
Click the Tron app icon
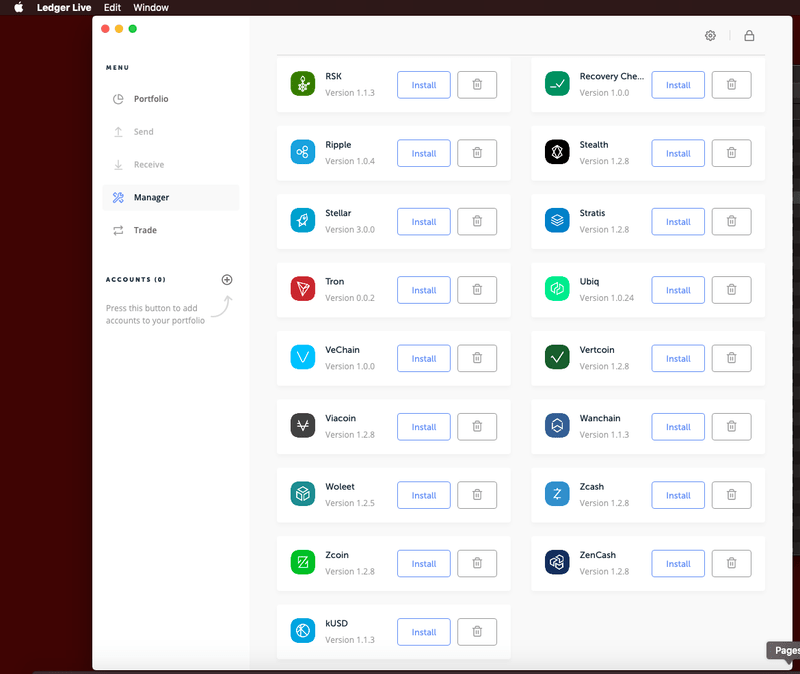pyautogui.click(x=302, y=289)
